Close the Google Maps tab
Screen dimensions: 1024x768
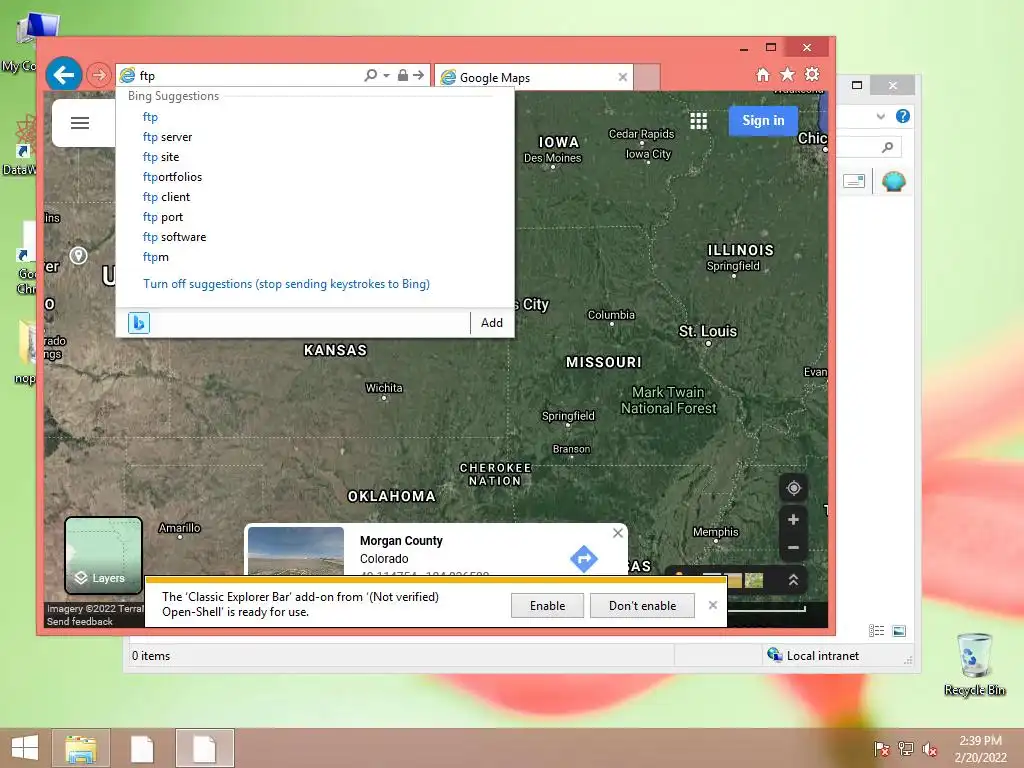point(622,77)
